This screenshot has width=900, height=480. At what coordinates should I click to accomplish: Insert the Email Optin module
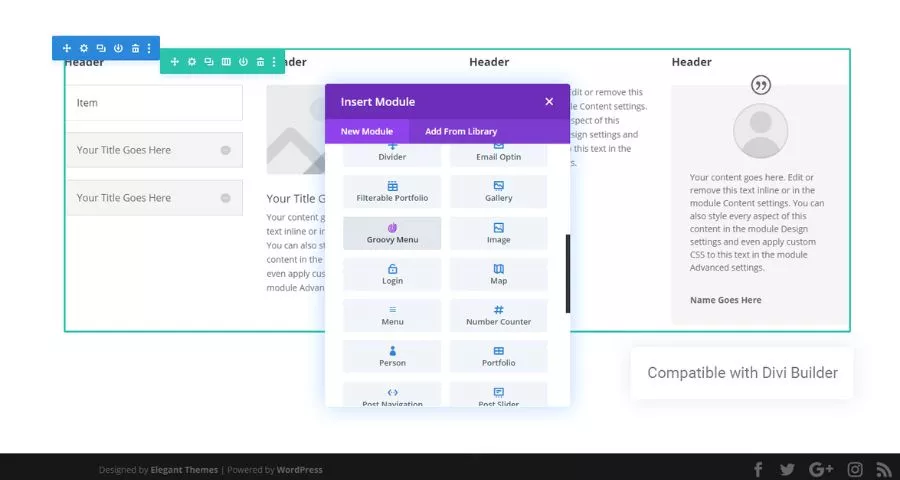click(x=499, y=154)
